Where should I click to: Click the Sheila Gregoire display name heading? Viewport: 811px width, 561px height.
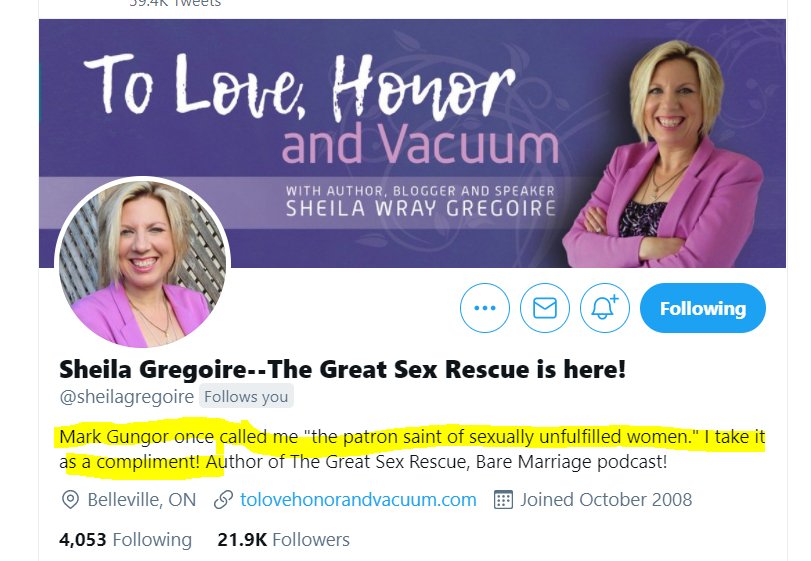tap(343, 369)
